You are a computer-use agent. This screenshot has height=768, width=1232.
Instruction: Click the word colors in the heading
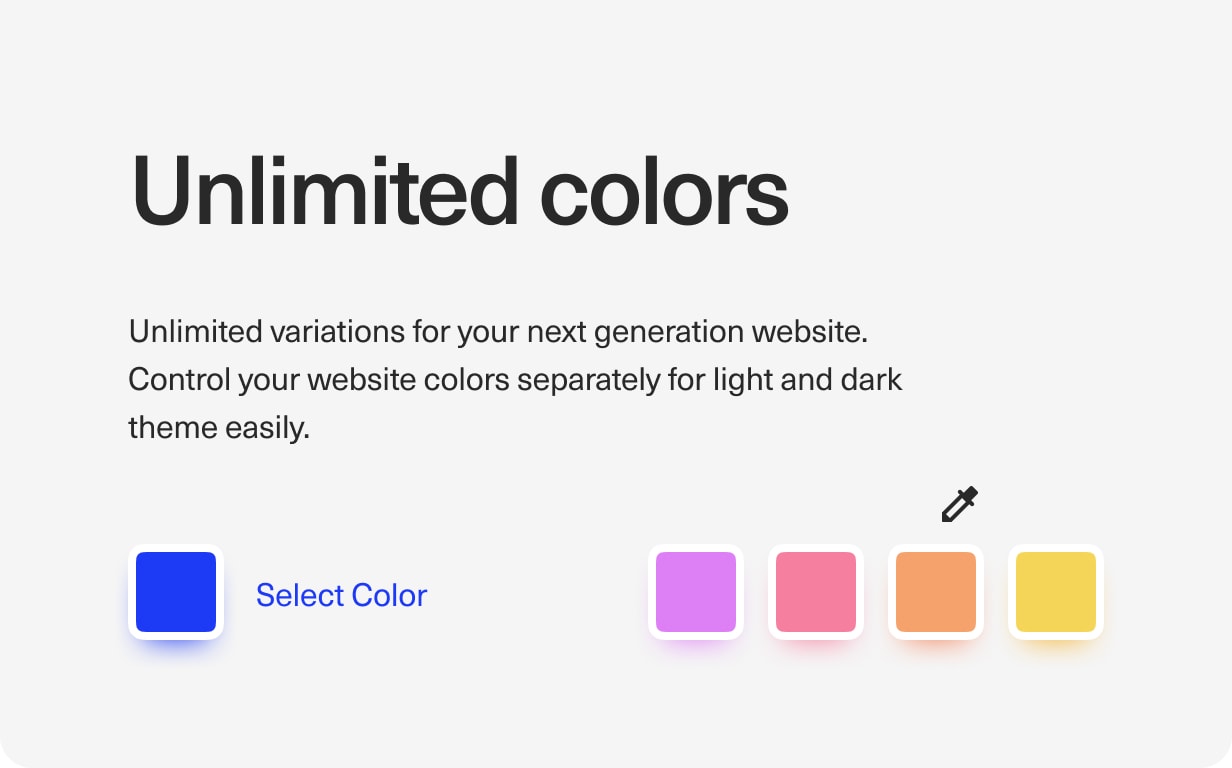(x=664, y=192)
